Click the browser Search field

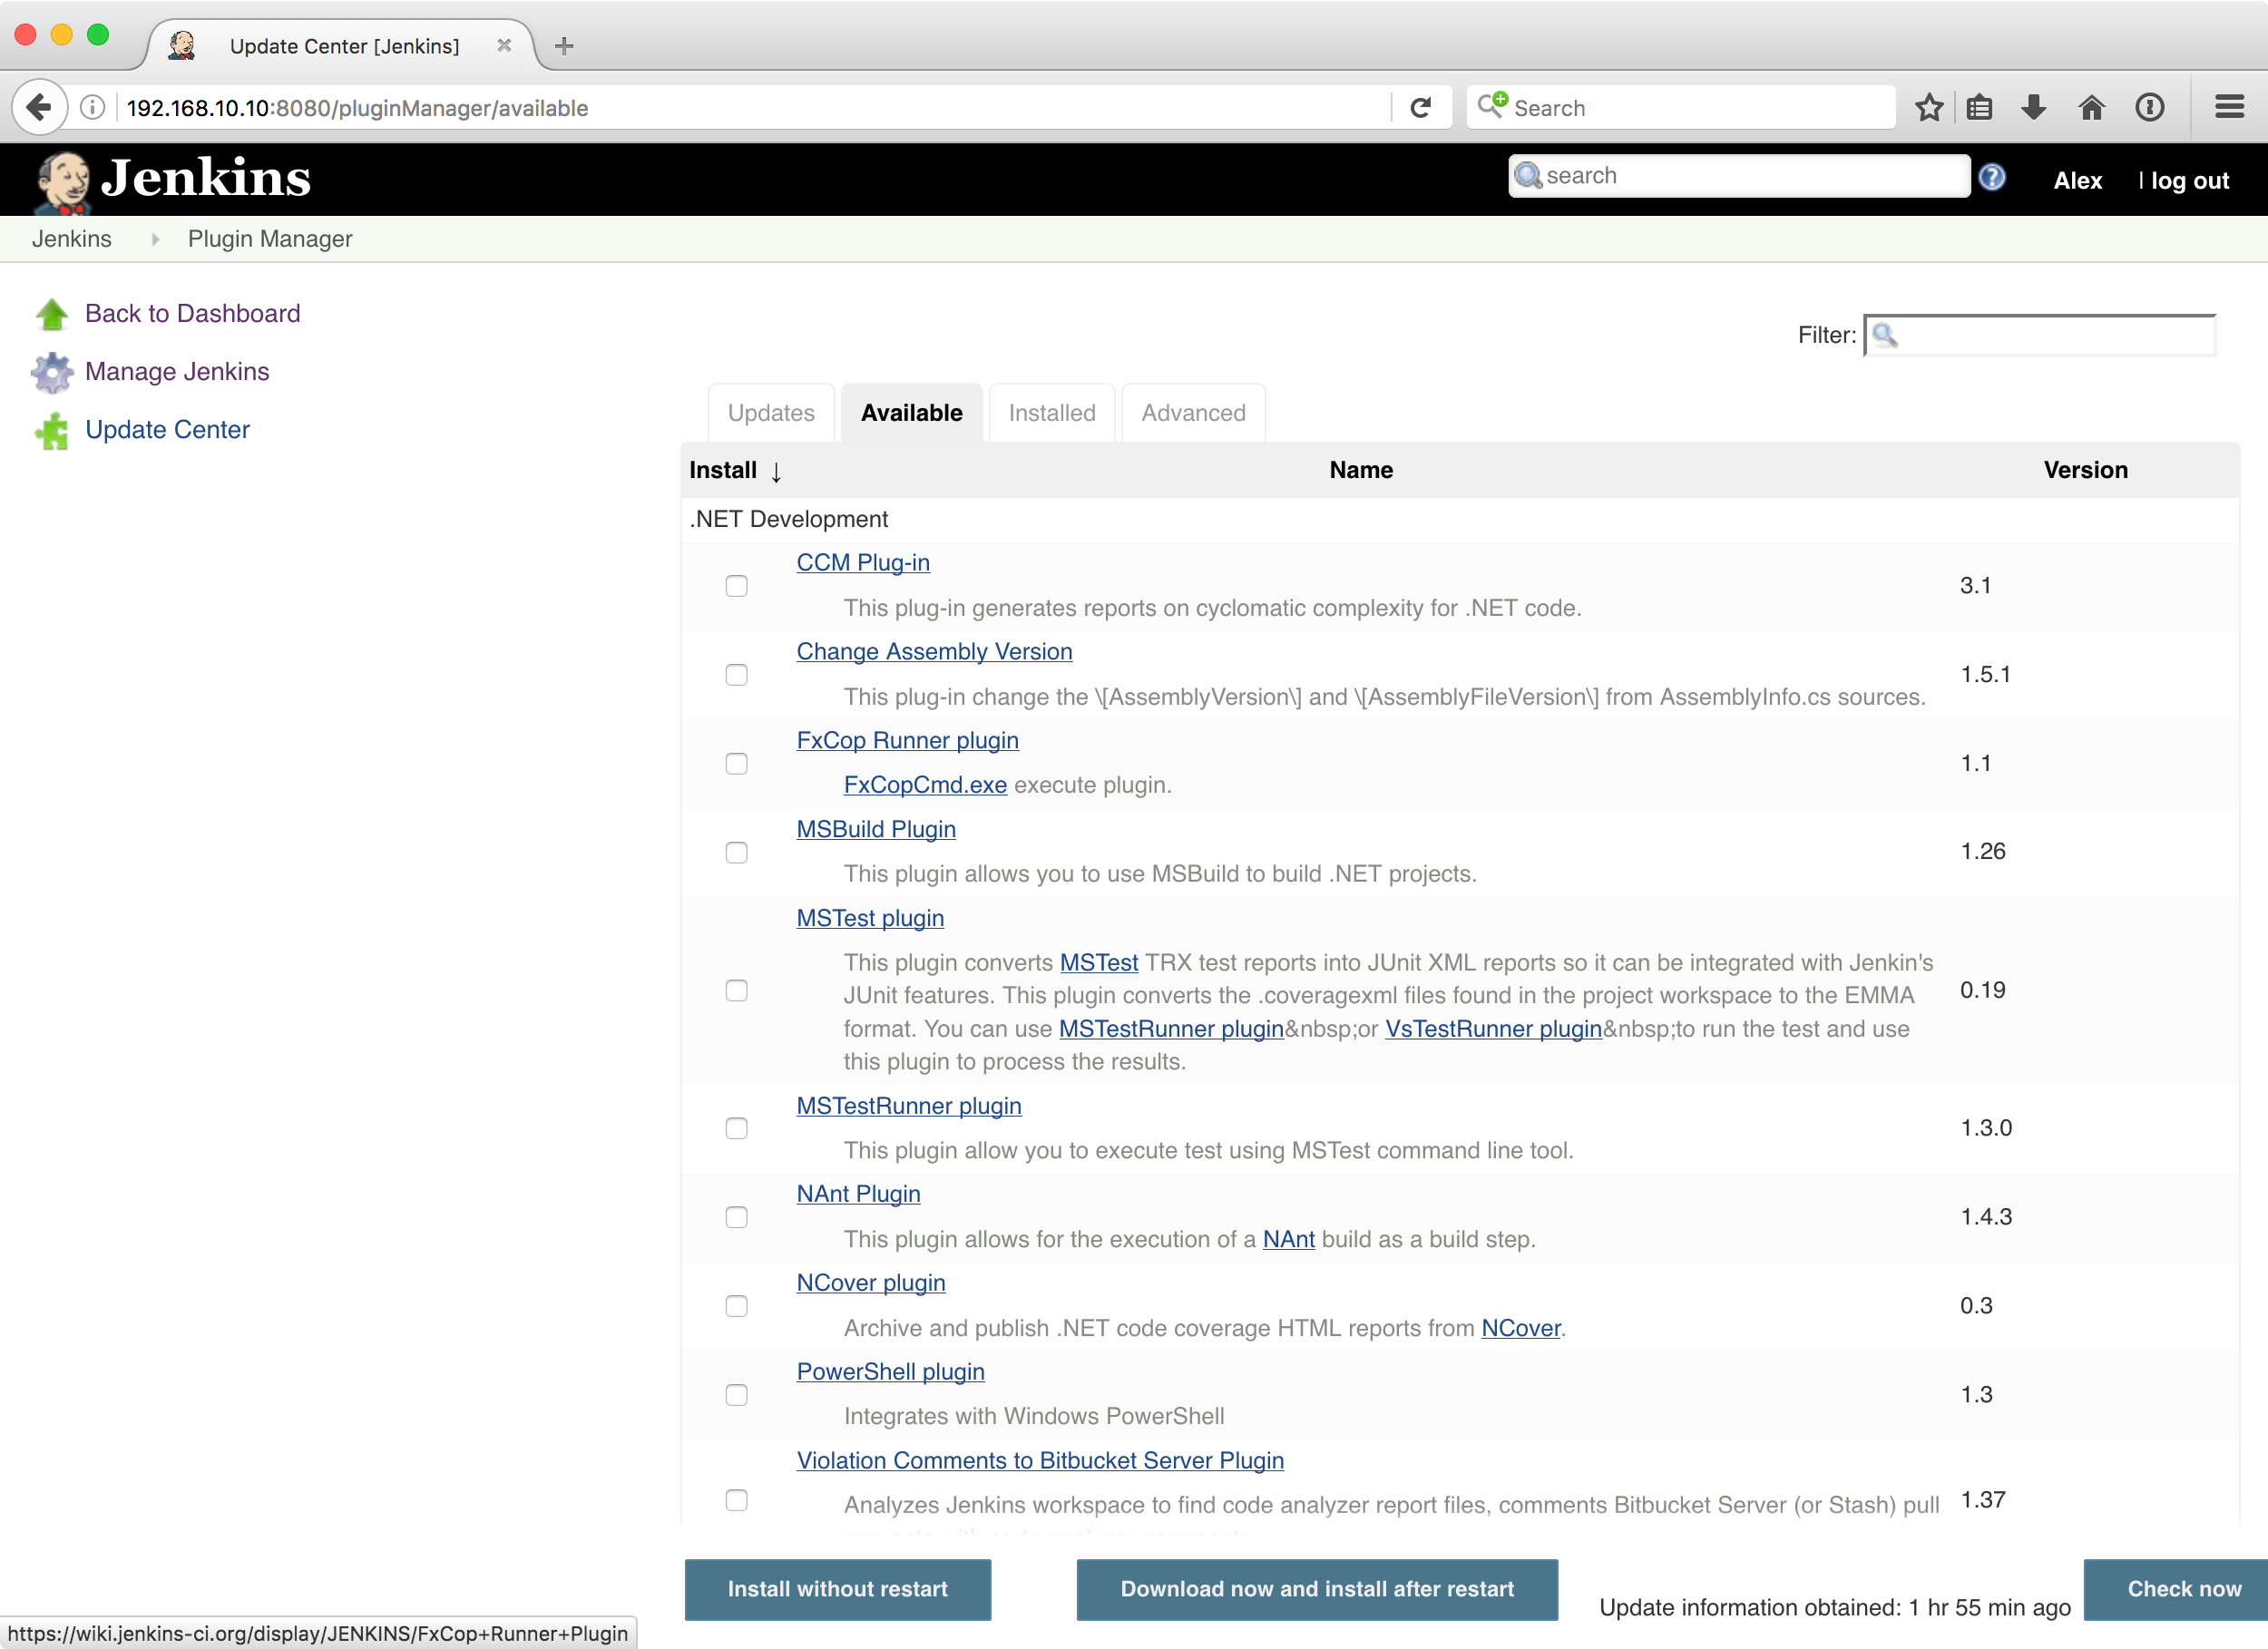point(1680,107)
